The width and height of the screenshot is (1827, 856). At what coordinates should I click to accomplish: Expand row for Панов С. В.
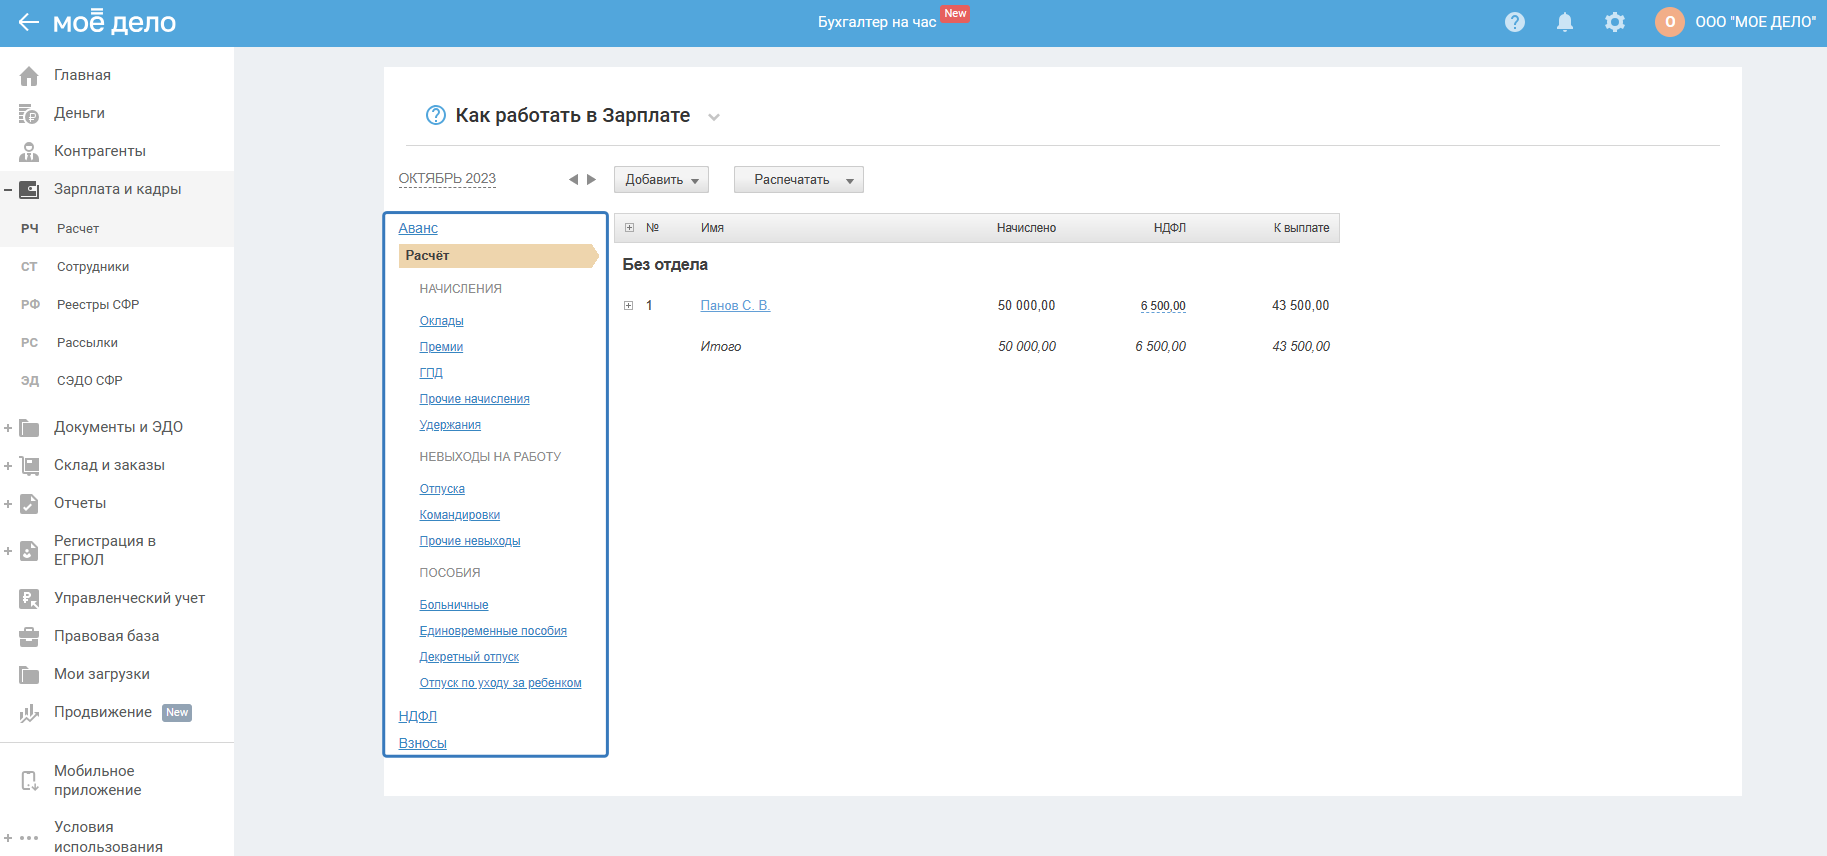pos(628,306)
